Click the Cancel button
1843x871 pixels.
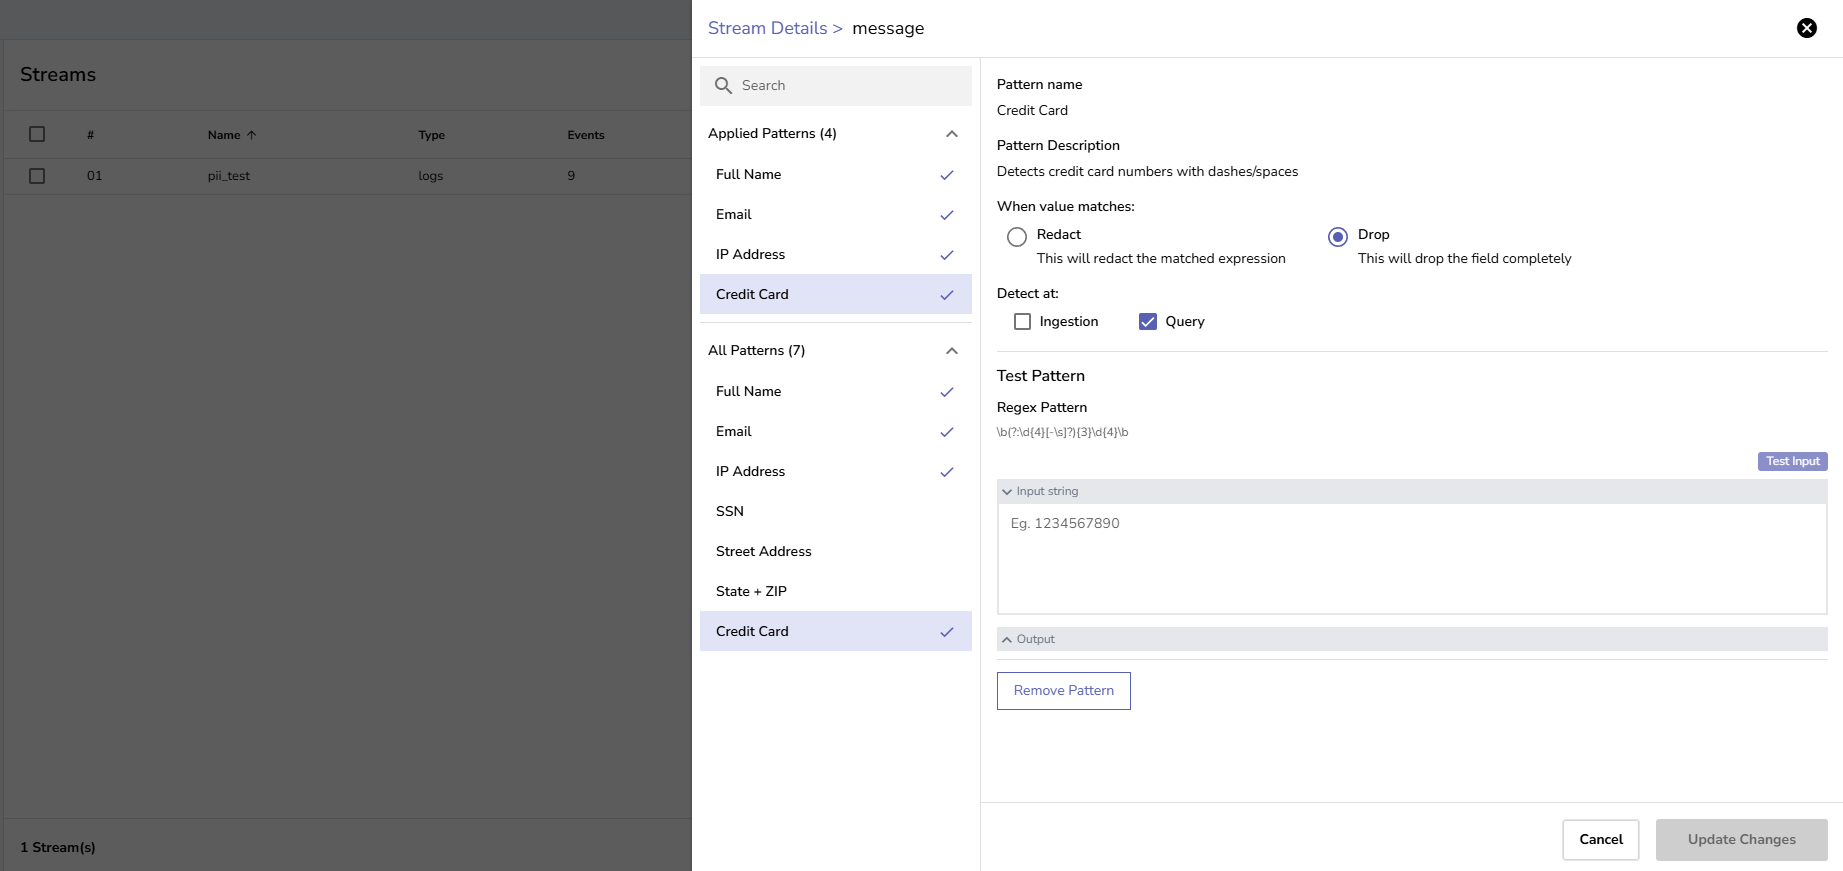(1600, 840)
